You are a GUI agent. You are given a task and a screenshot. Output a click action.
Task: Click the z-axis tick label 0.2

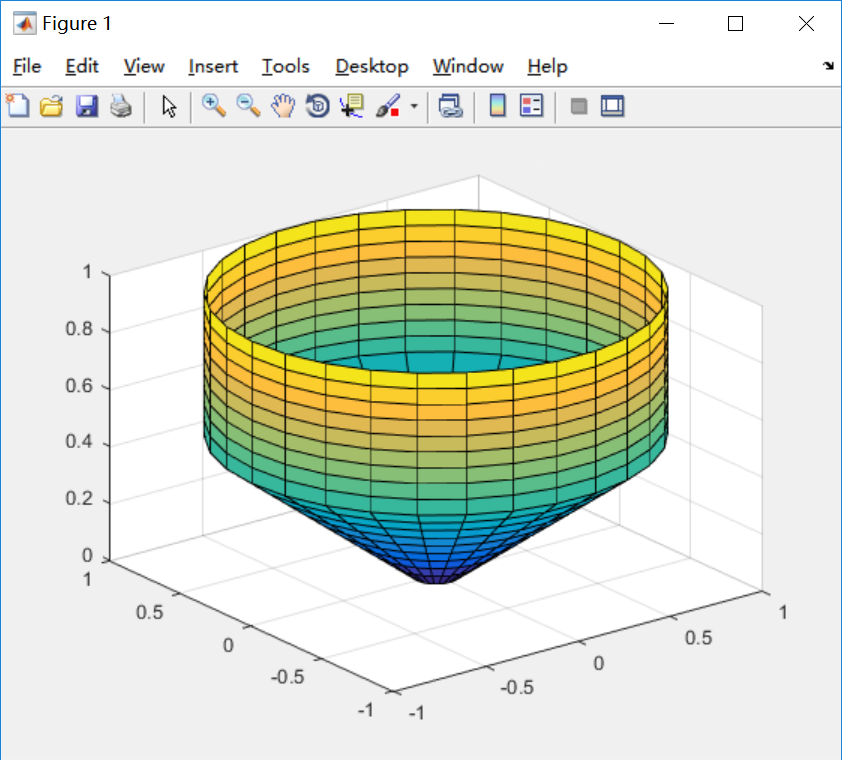coord(79,498)
